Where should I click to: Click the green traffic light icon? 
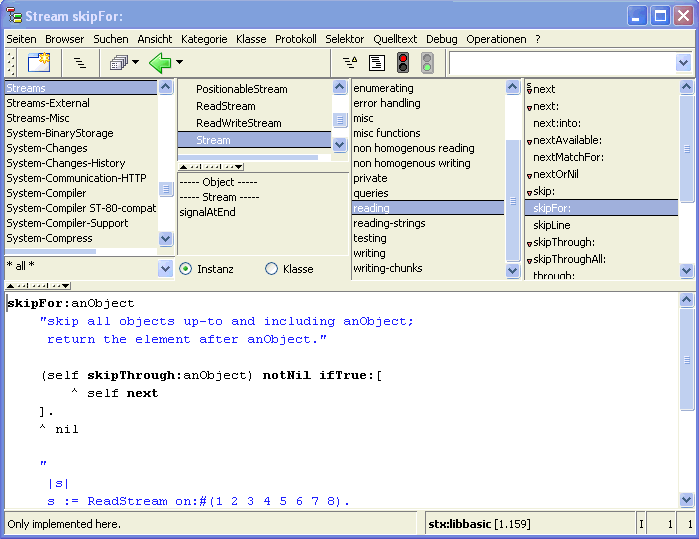(427, 62)
